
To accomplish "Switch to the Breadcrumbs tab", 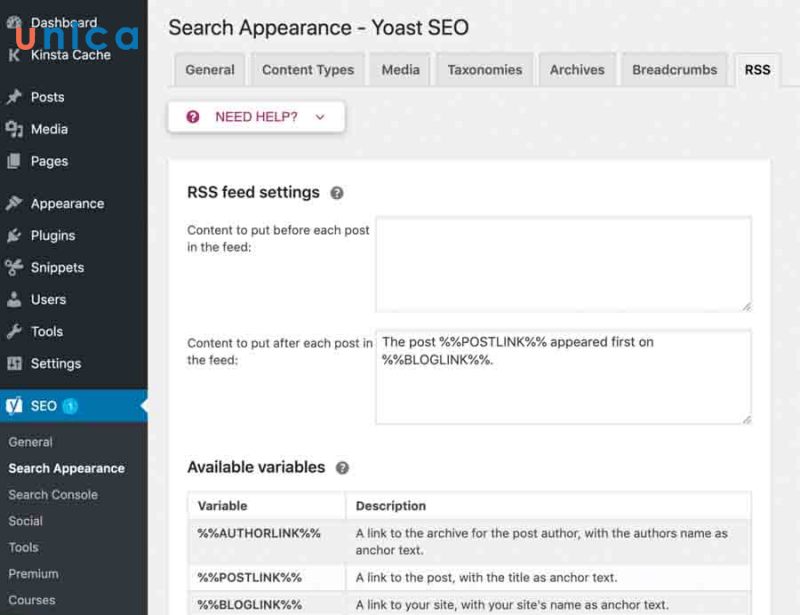I will pos(672,69).
